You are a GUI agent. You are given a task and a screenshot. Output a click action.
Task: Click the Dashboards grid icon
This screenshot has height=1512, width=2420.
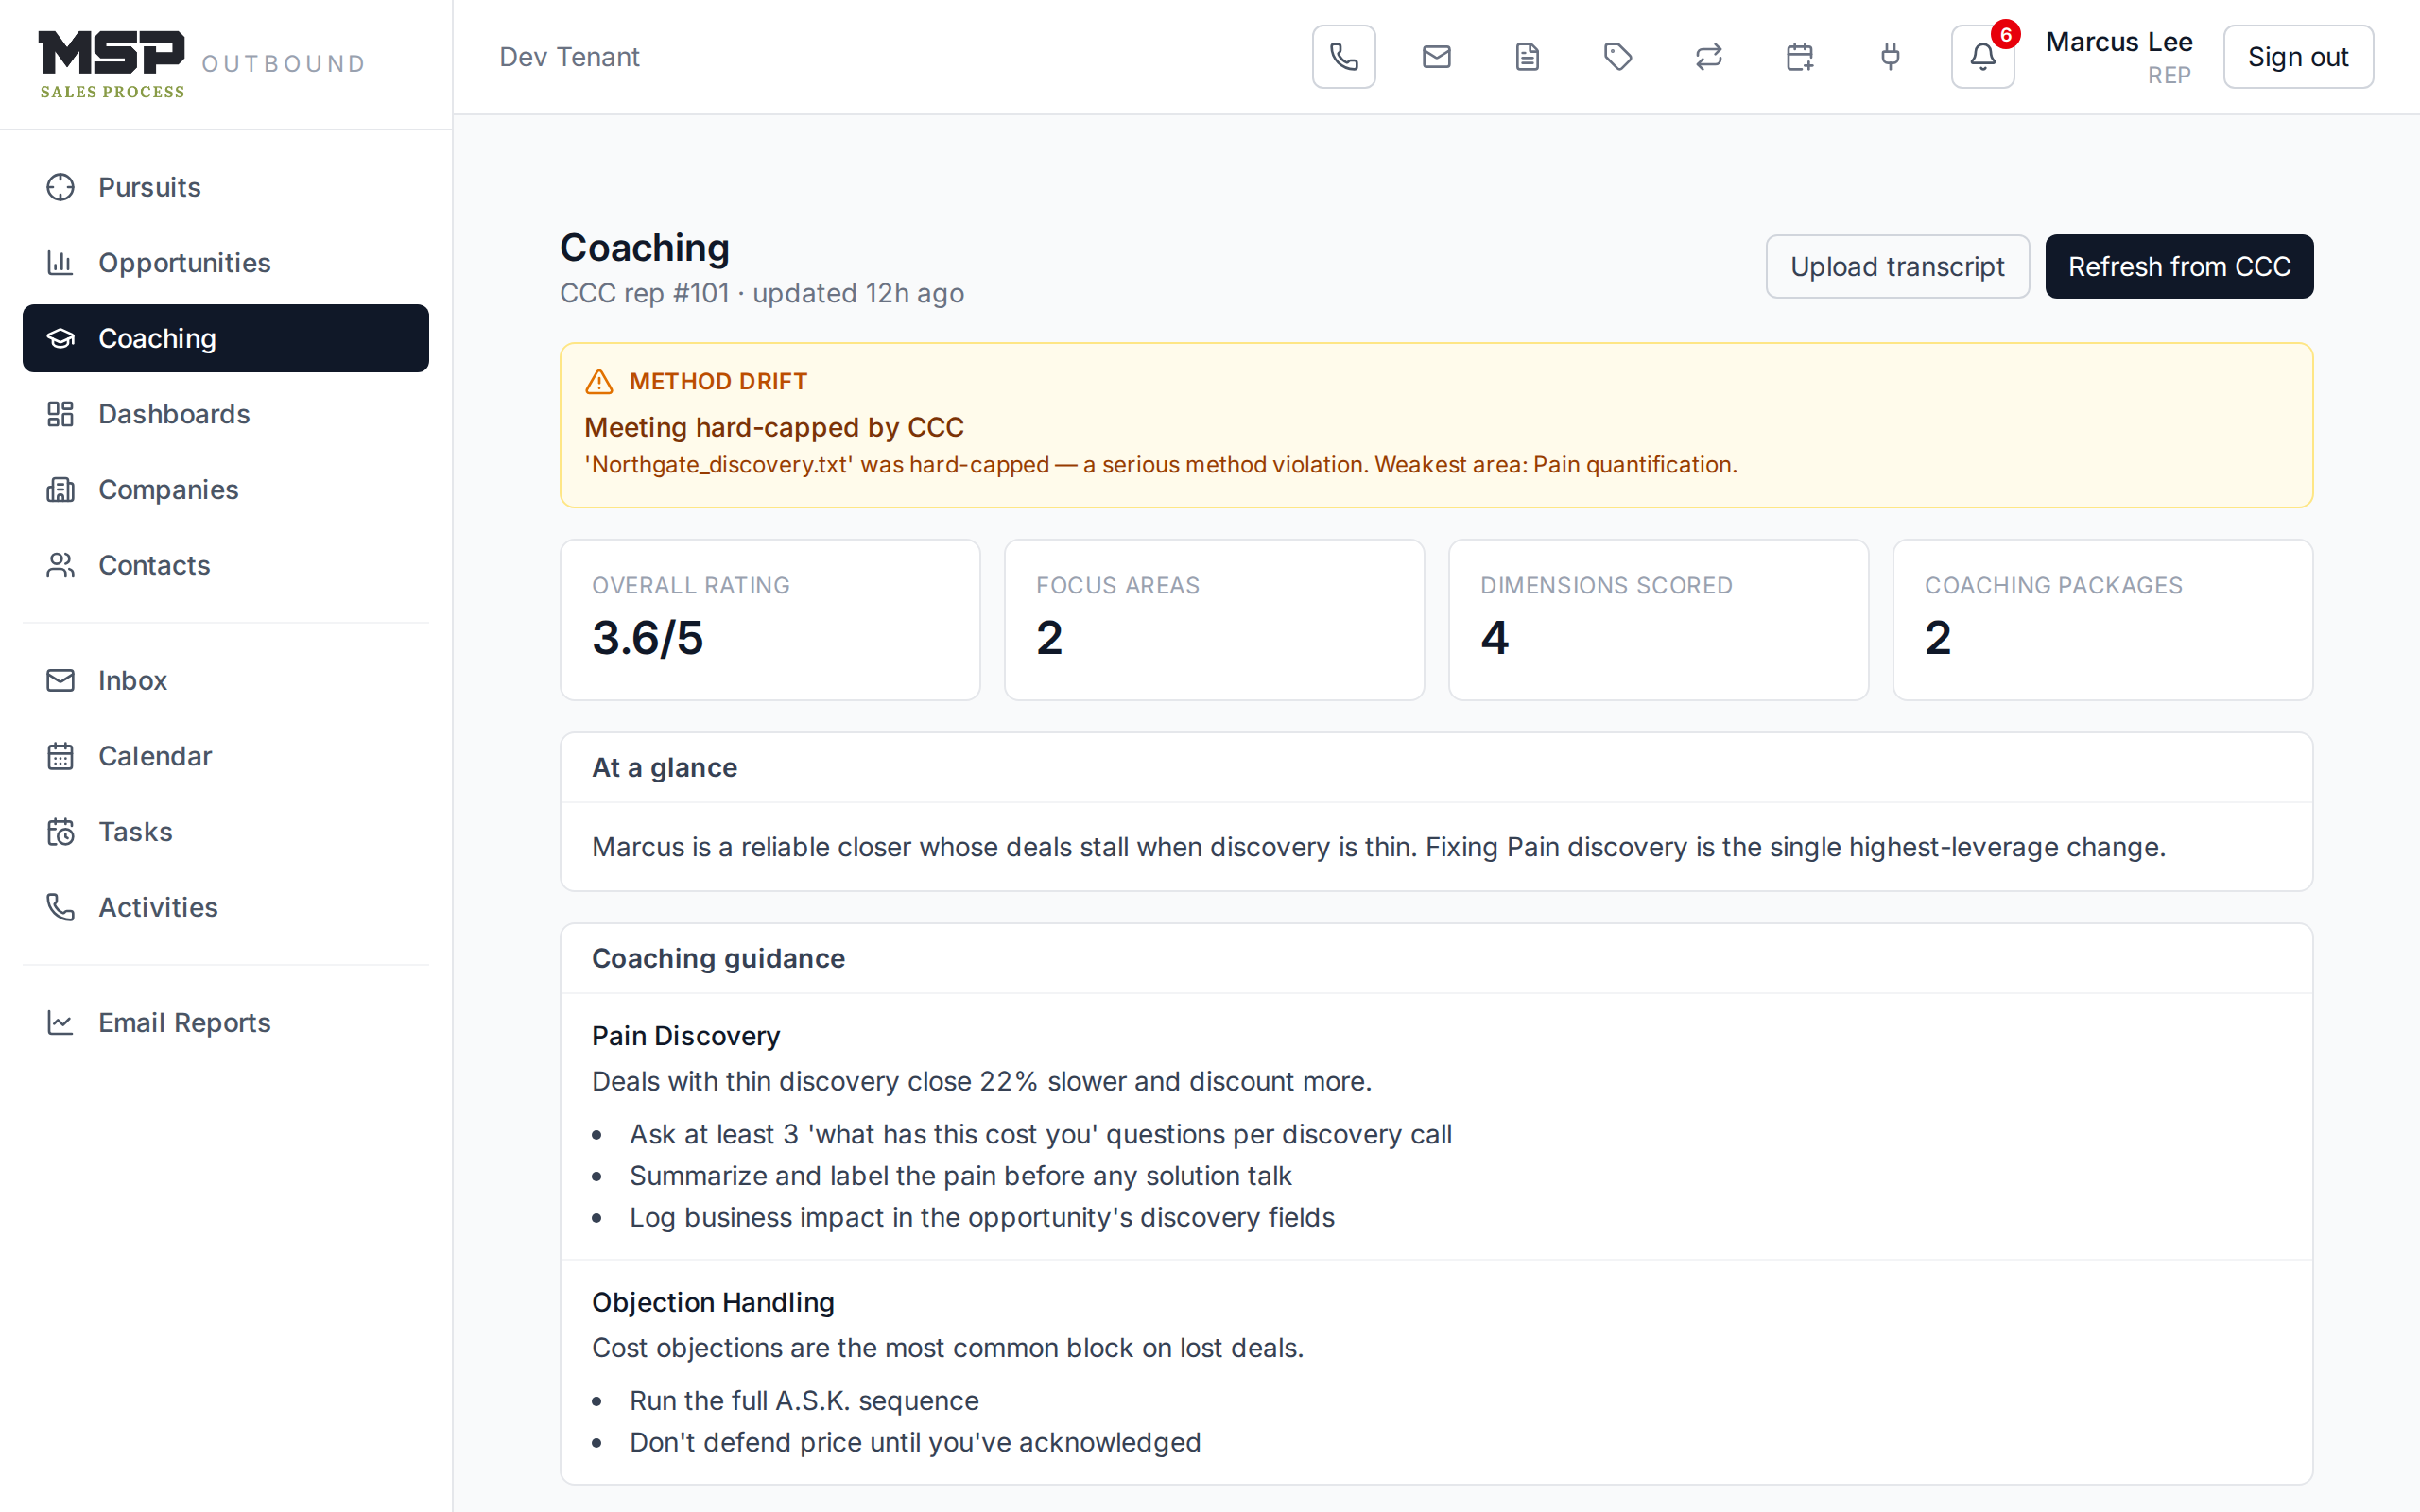[61, 414]
